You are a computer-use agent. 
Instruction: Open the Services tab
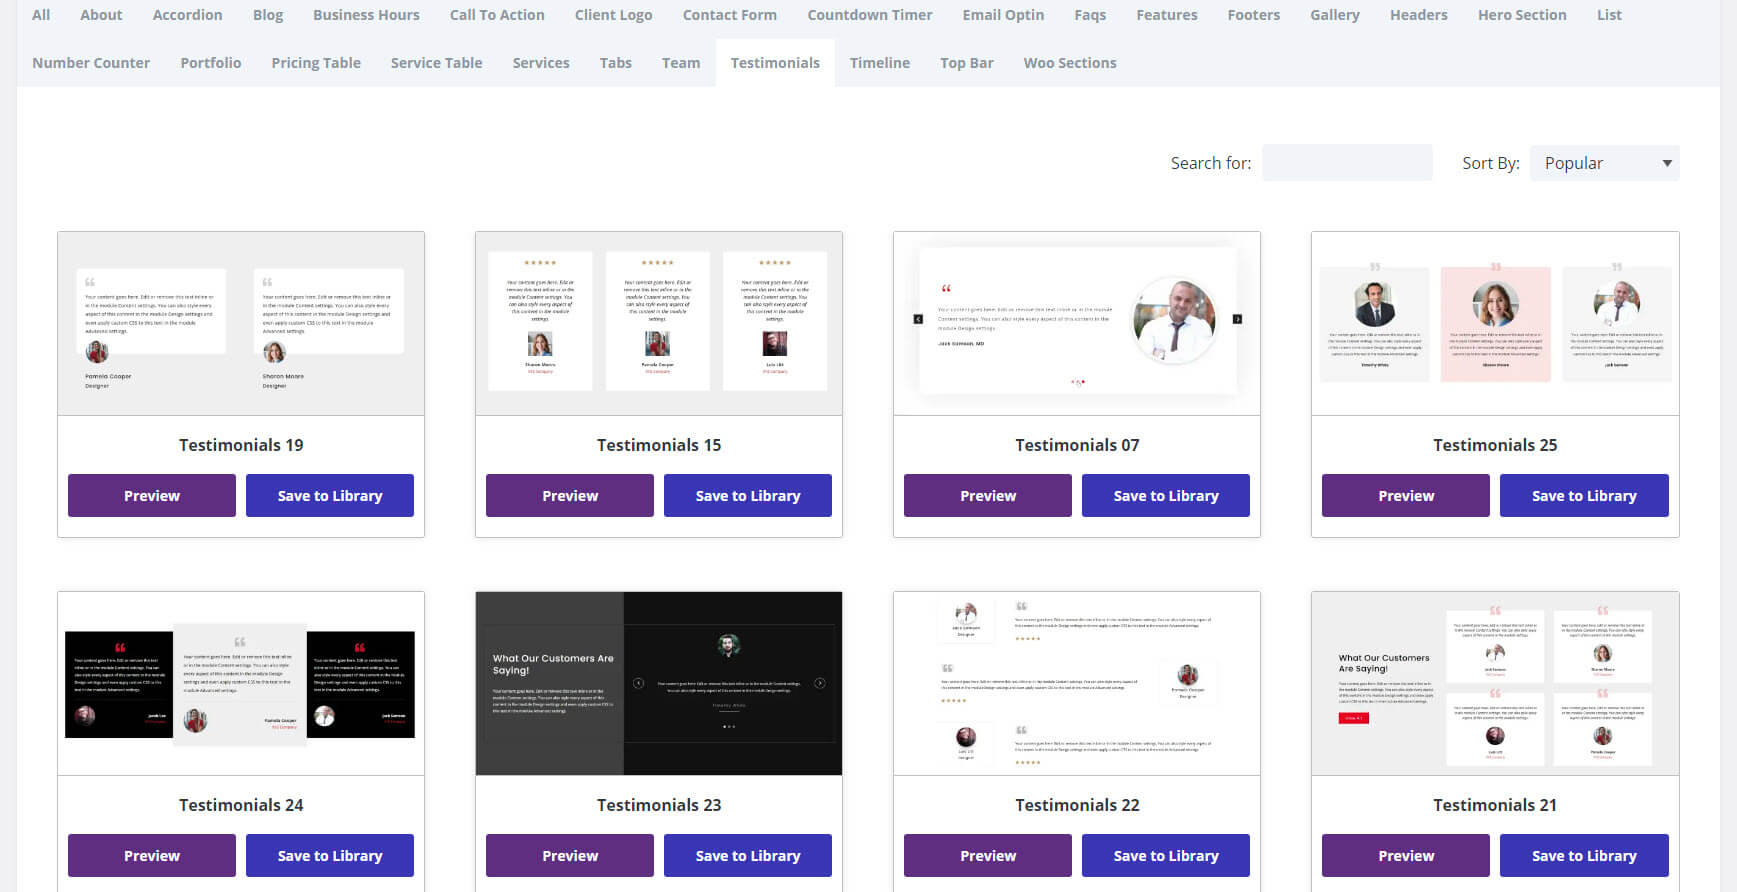click(541, 63)
